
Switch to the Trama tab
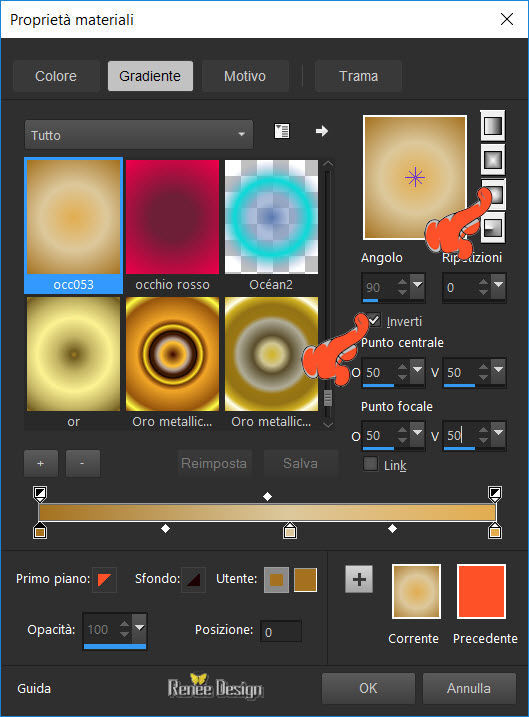tap(358, 76)
